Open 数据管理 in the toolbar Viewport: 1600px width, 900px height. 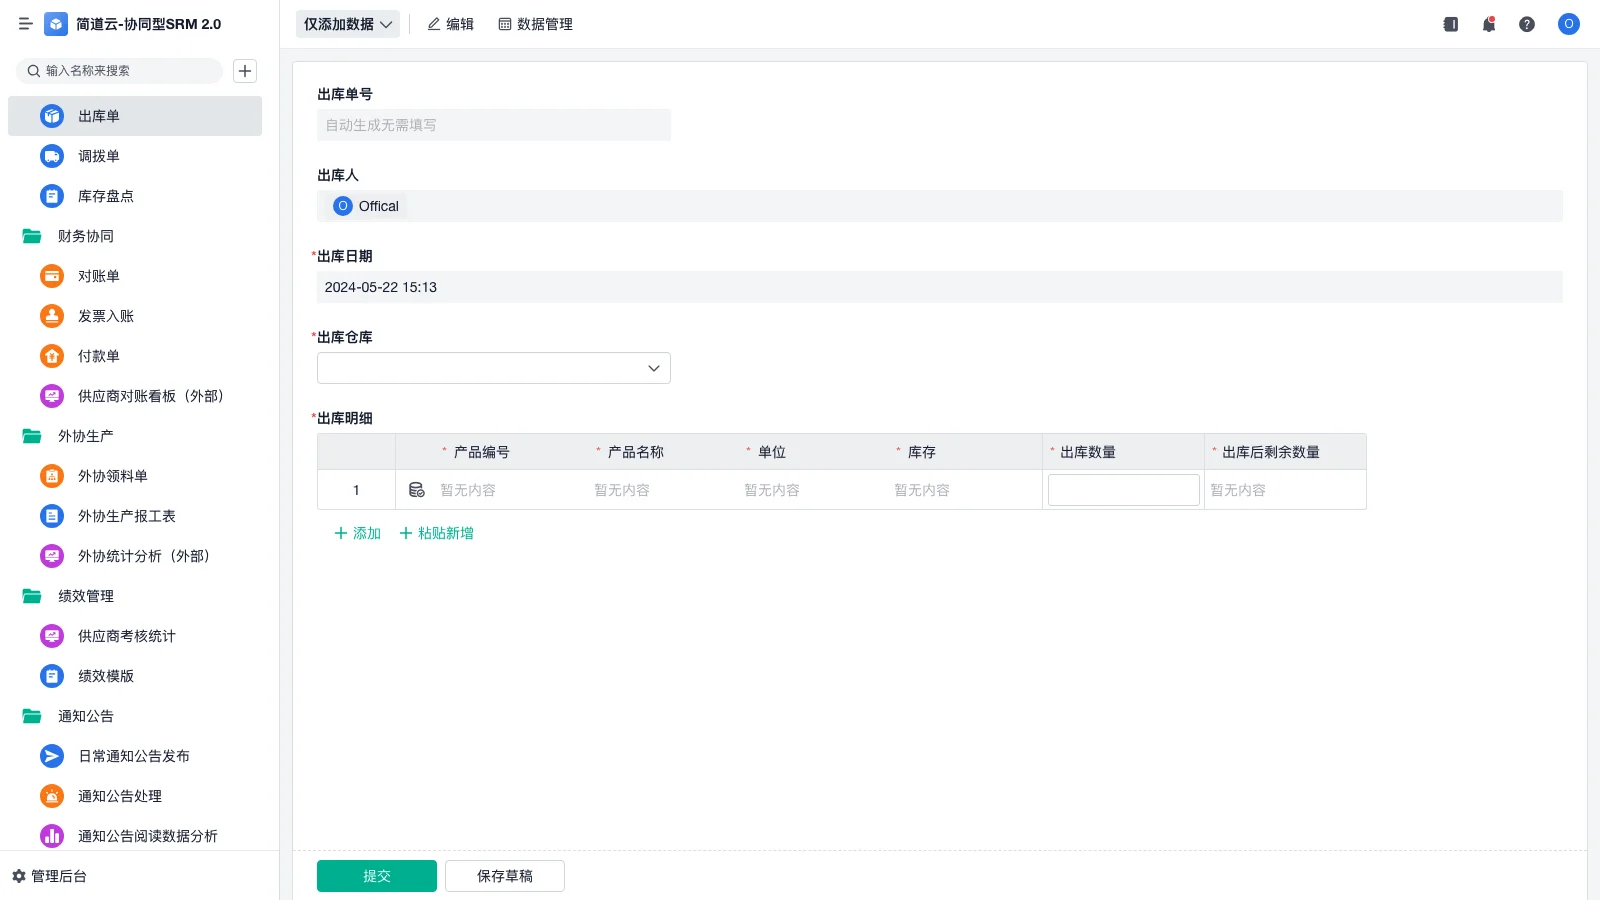[x=536, y=24]
